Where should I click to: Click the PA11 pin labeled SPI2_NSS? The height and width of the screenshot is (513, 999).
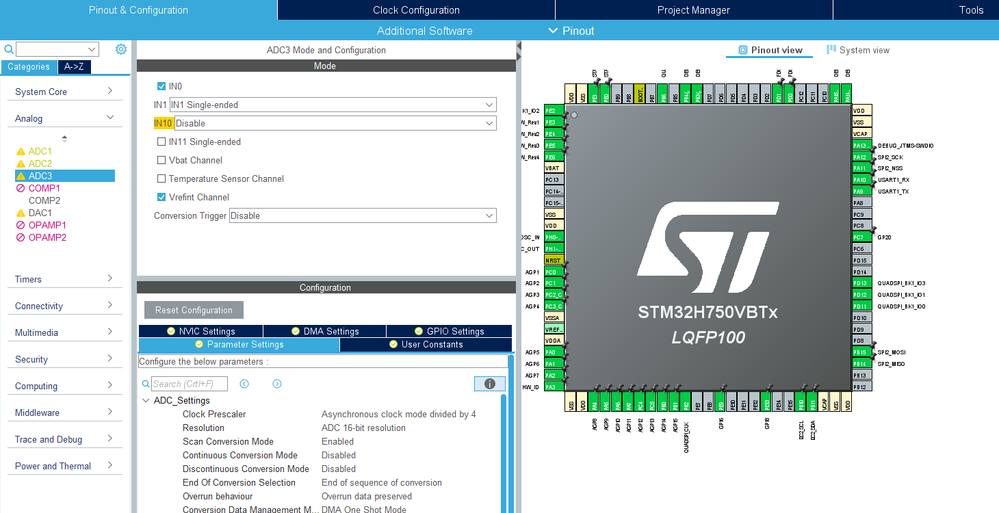point(861,169)
